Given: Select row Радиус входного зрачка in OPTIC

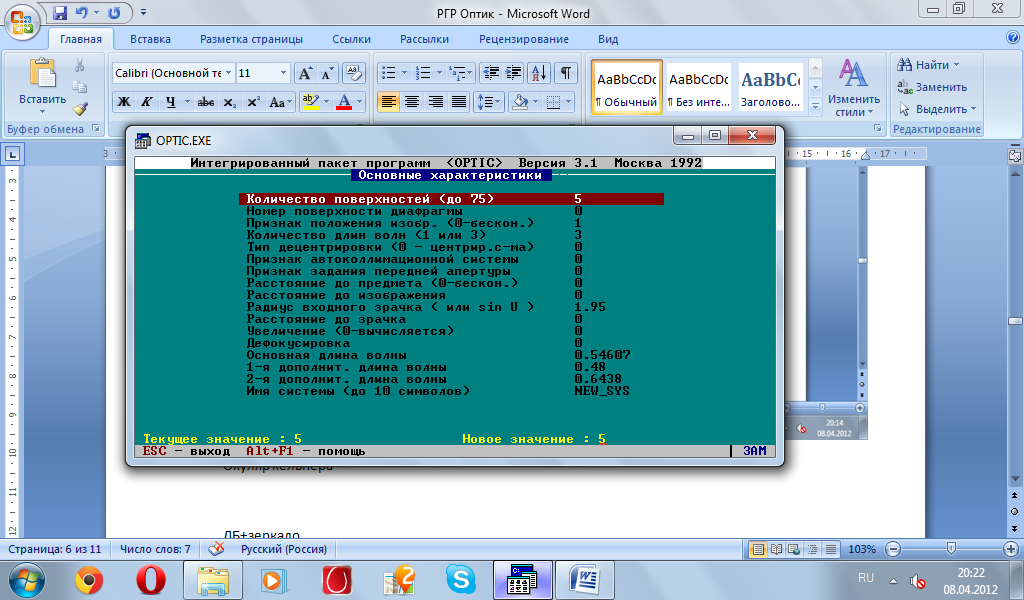Looking at the screenshot, I should [451, 307].
